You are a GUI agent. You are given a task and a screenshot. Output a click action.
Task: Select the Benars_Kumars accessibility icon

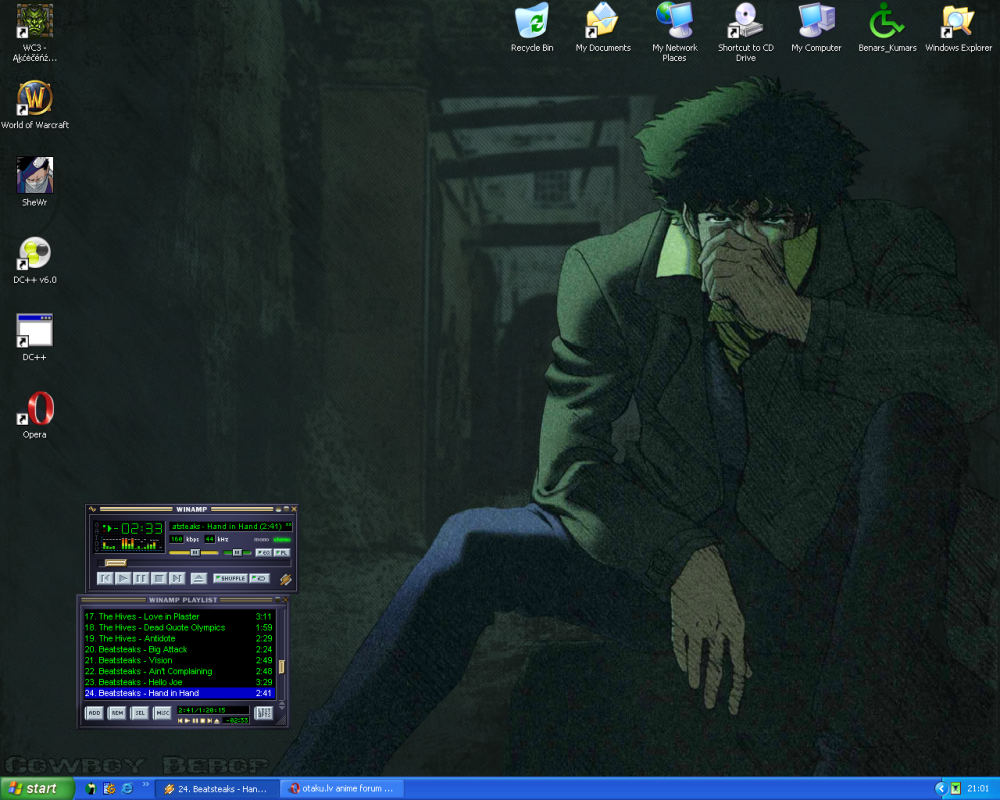click(887, 27)
